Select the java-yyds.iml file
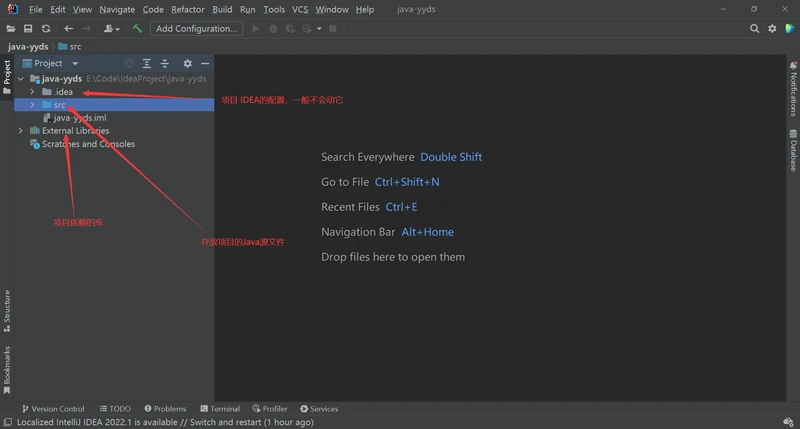Image resolution: width=800 pixels, height=429 pixels. tap(79, 118)
